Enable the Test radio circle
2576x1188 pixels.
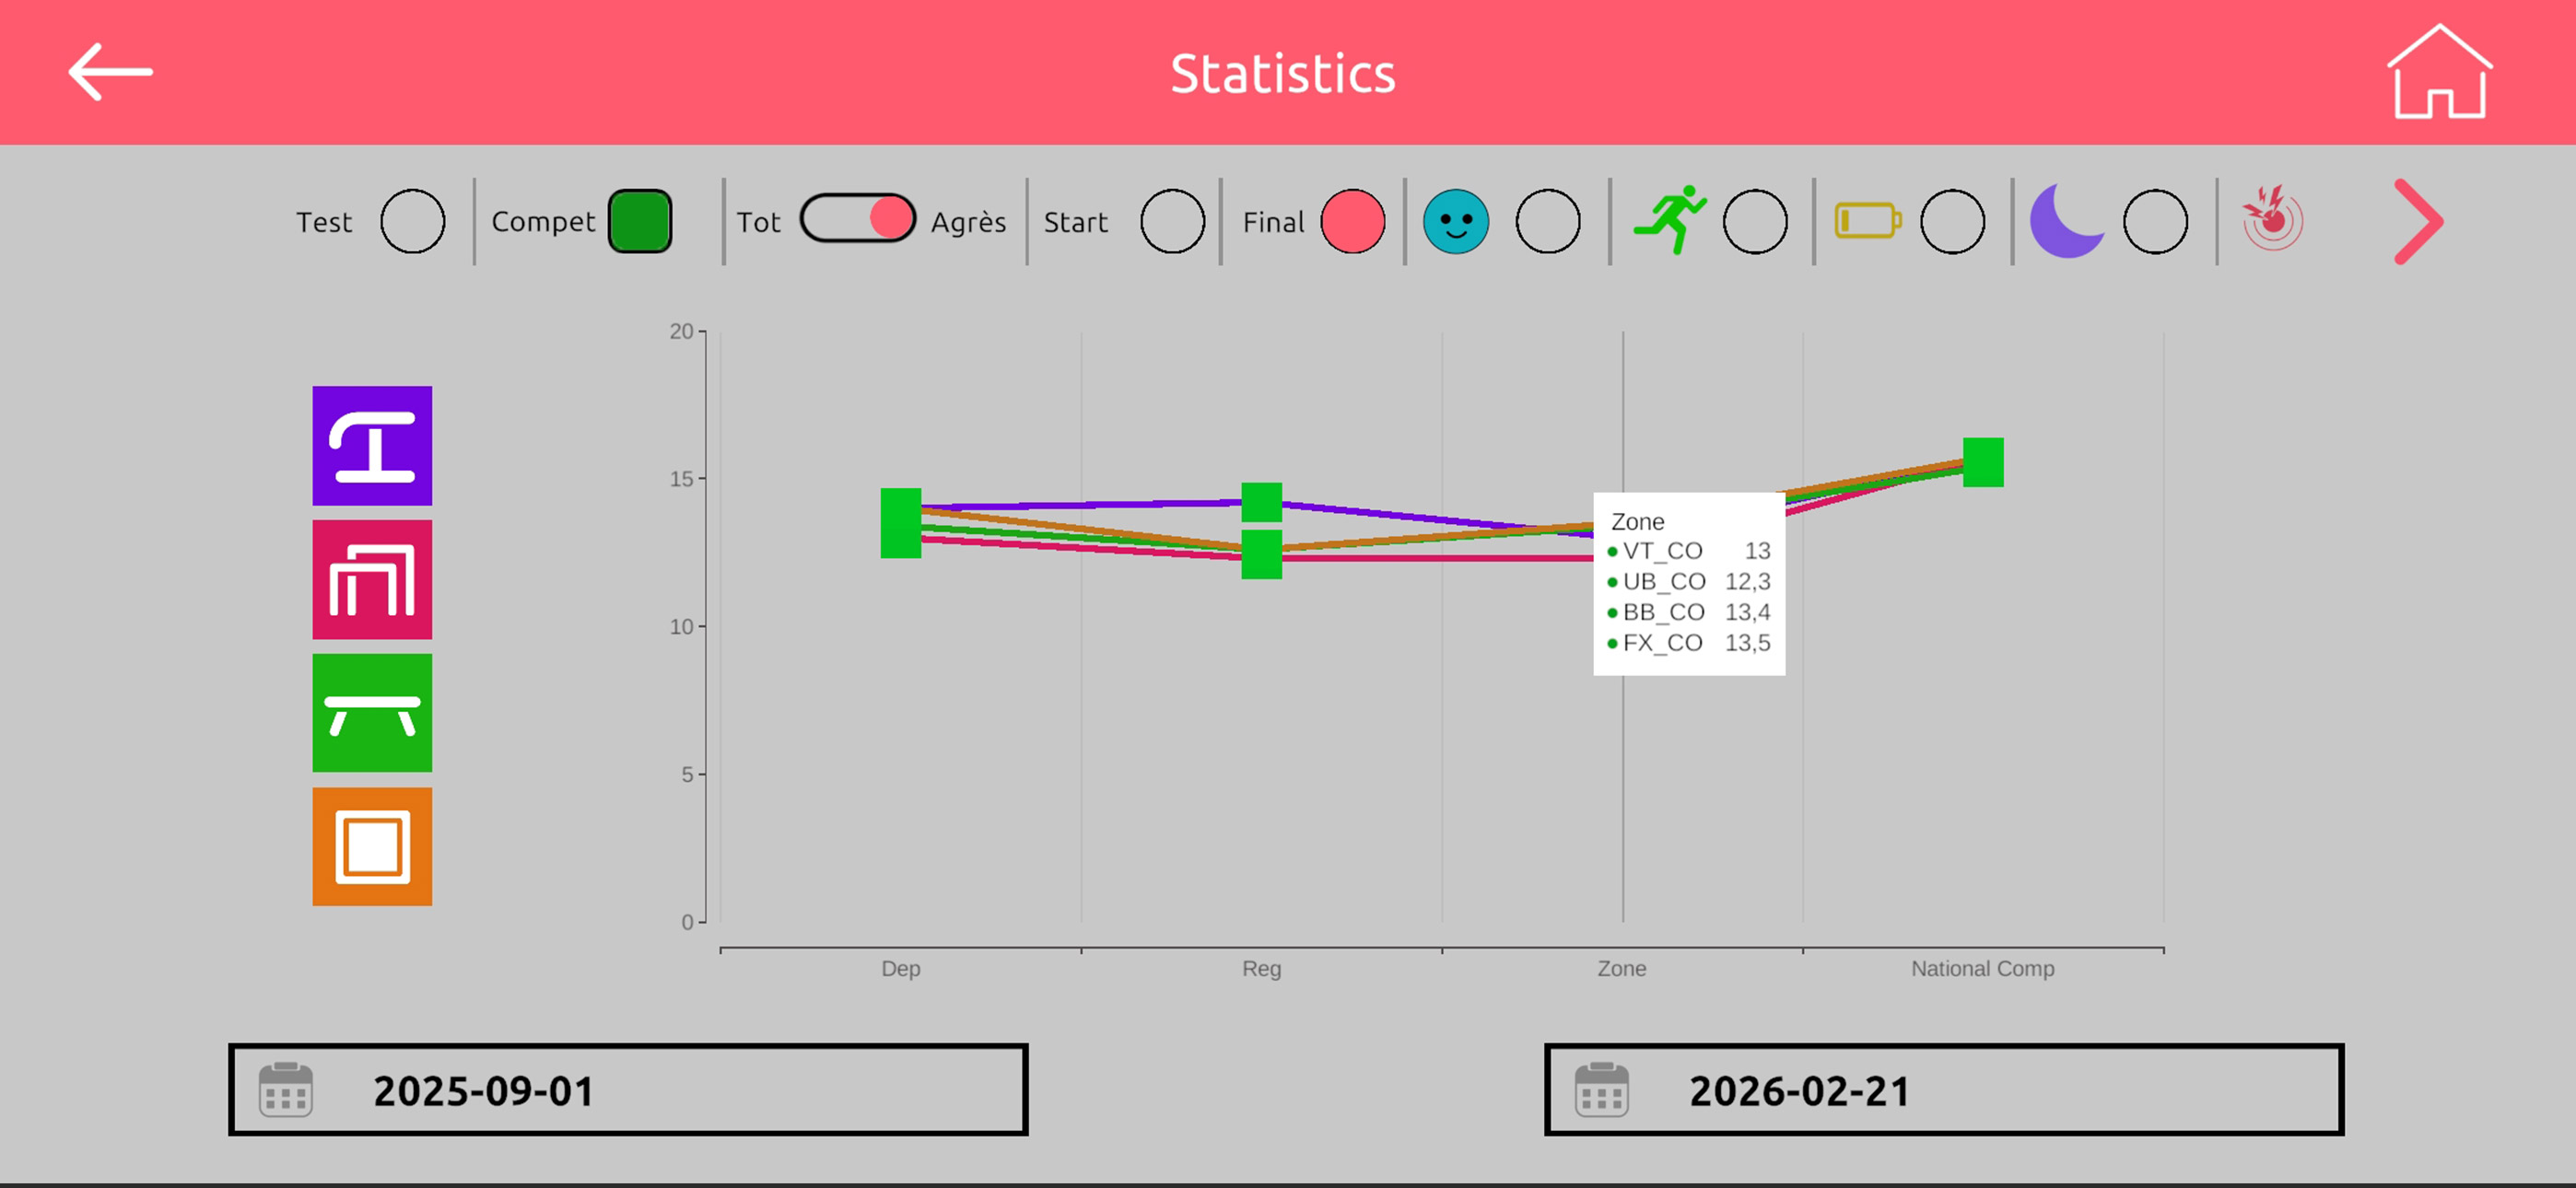coord(412,221)
